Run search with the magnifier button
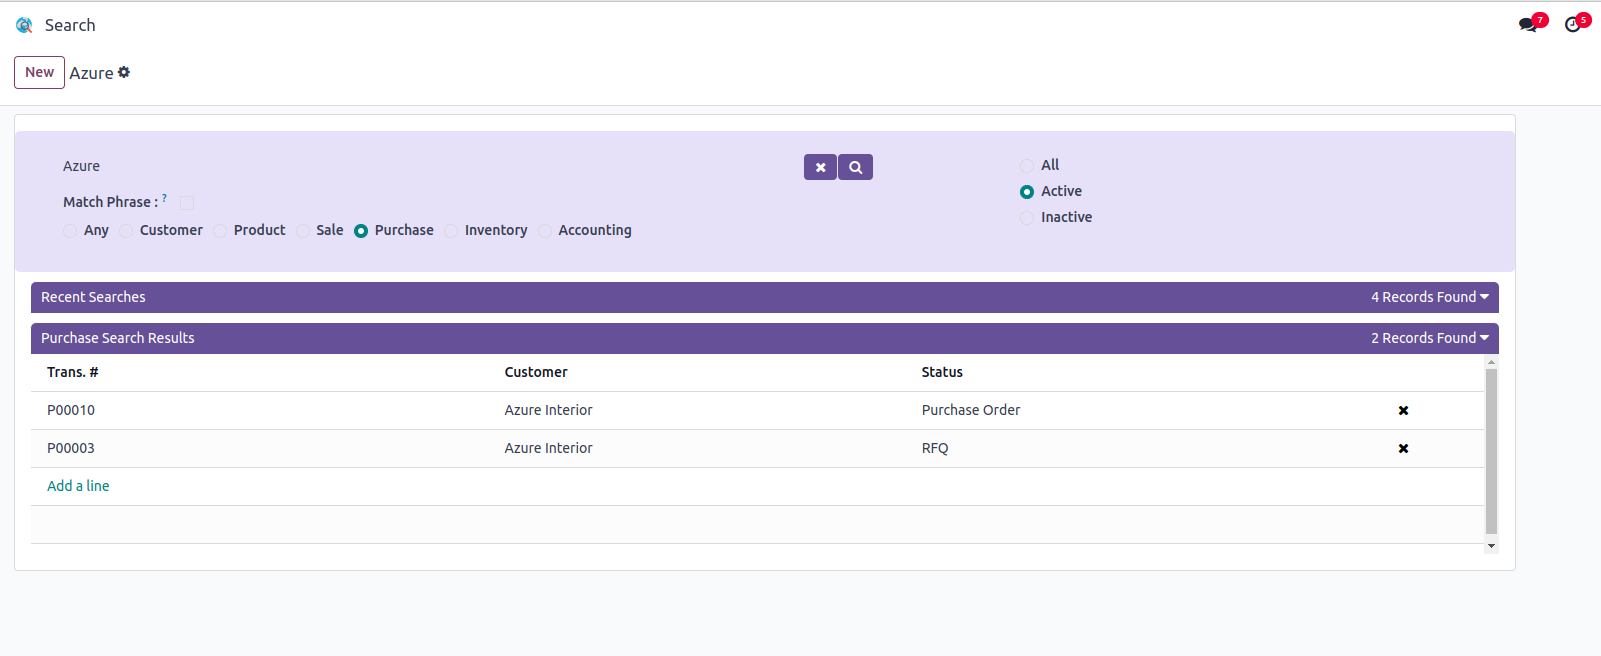 (856, 167)
